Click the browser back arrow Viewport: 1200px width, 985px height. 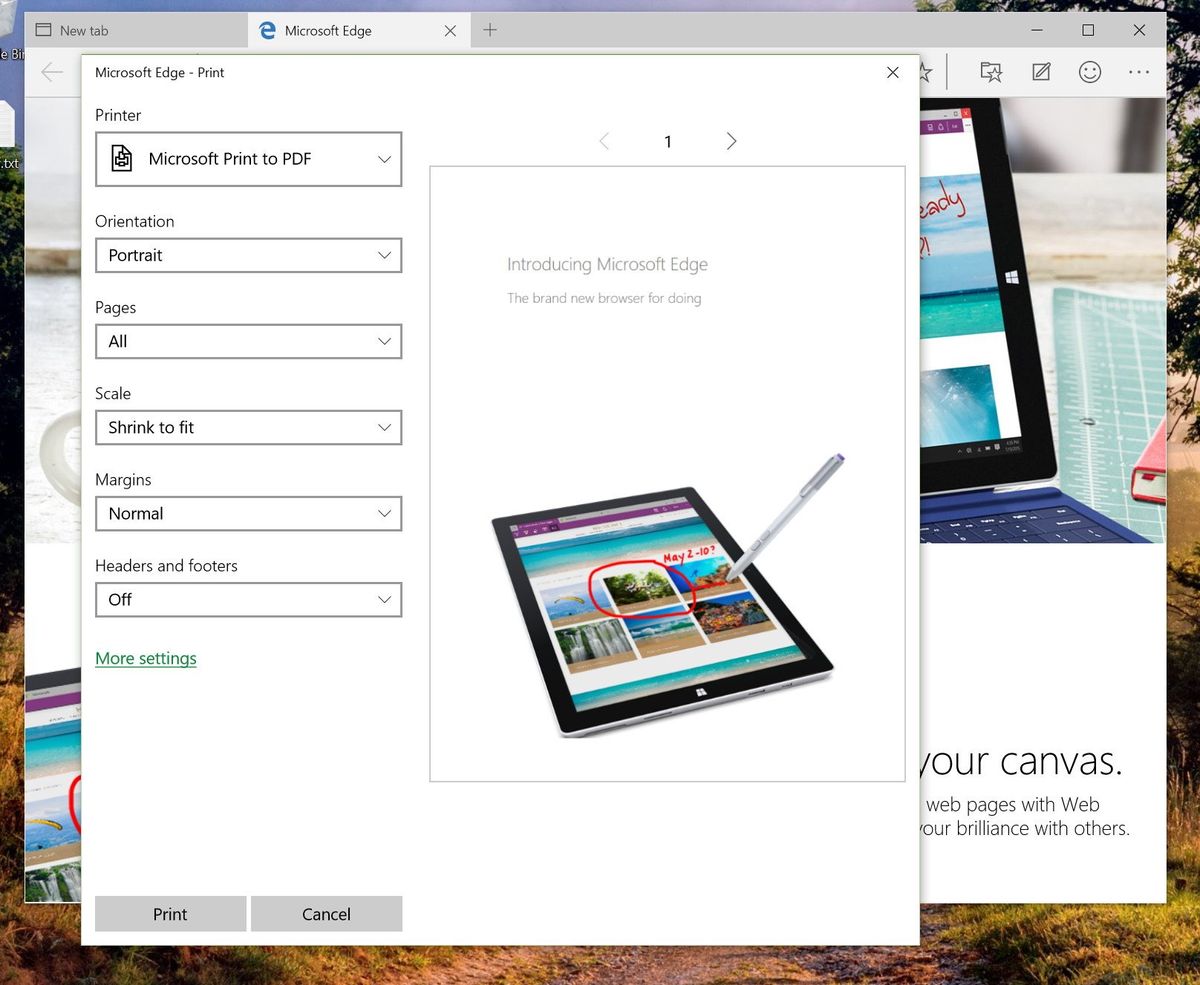pos(50,71)
